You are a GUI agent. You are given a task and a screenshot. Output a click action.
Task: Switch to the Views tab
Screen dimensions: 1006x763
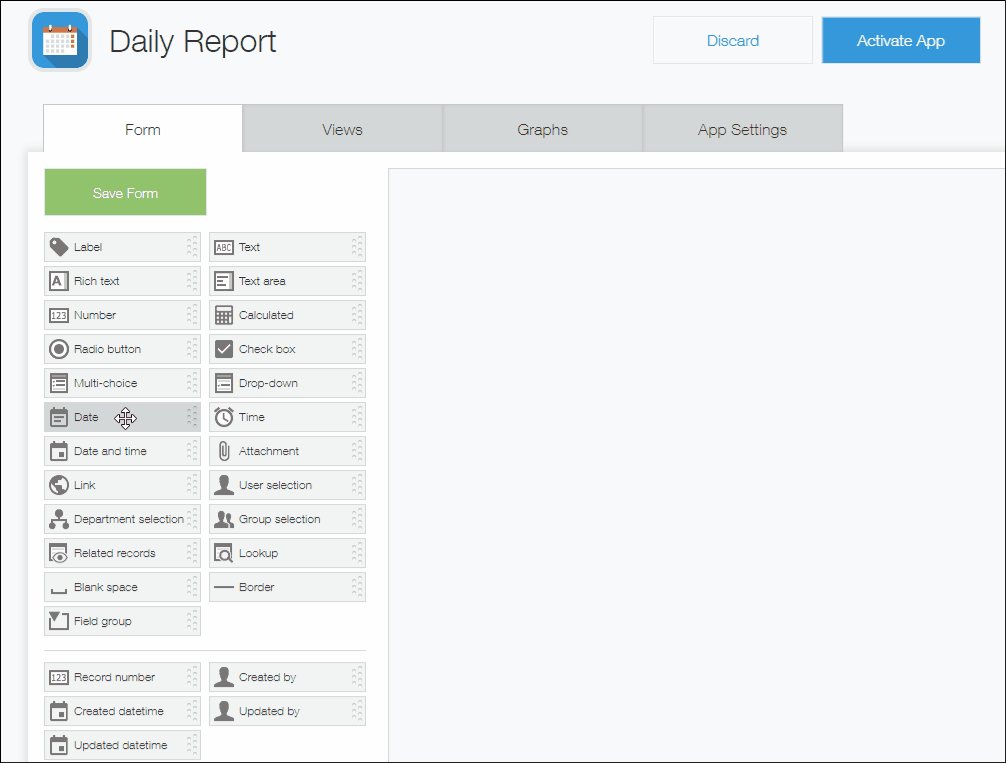(342, 129)
